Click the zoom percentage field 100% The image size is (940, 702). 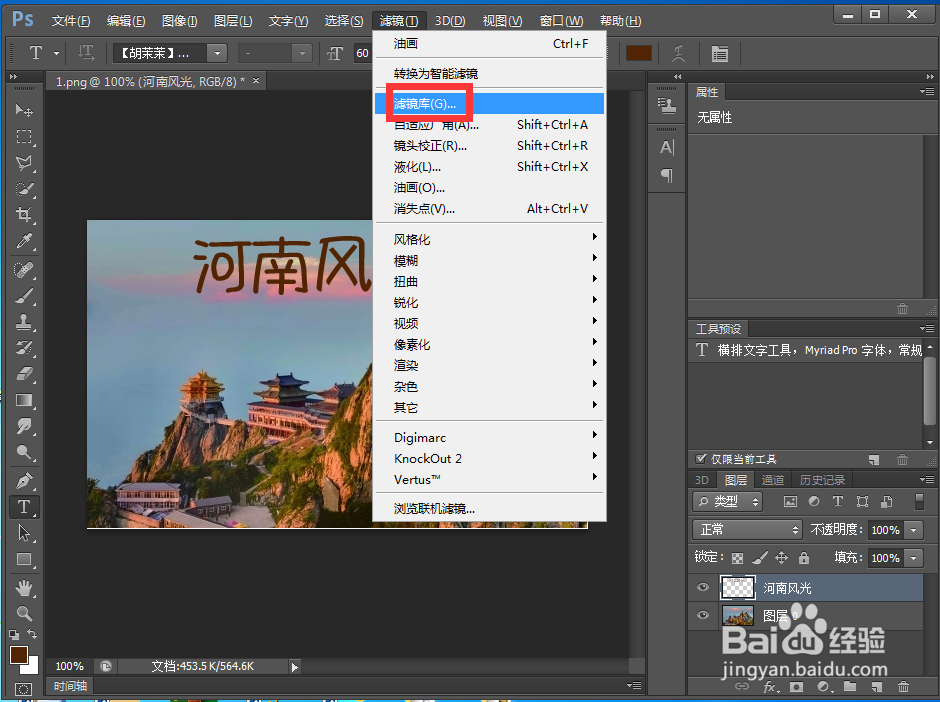click(70, 666)
